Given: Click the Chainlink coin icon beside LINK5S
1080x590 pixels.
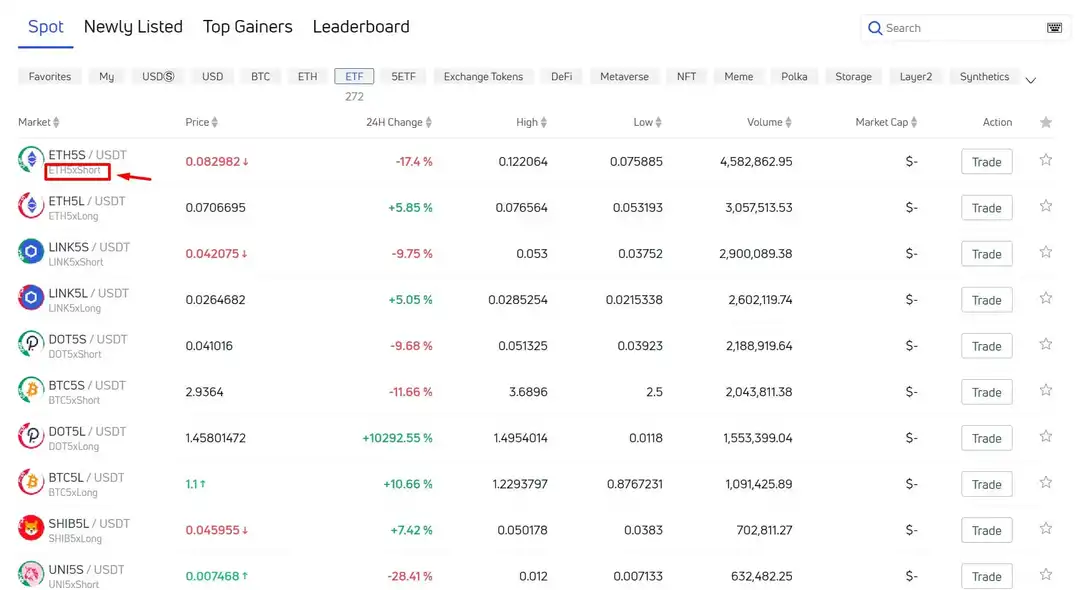Looking at the screenshot, I should [28, 253].
